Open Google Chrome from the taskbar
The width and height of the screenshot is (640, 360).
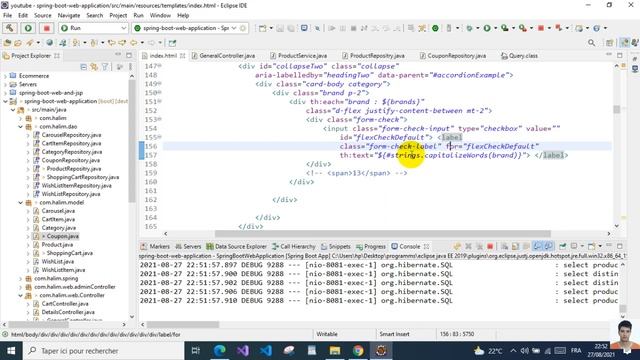(358, 351)
